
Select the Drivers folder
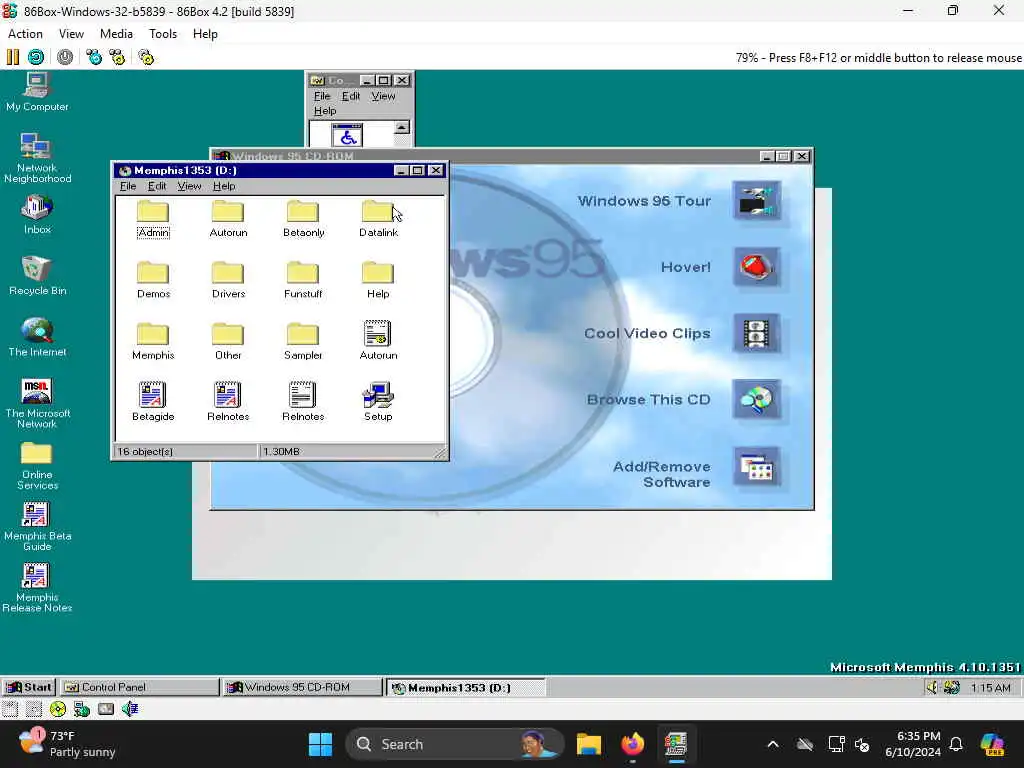[x=228, y=281]
